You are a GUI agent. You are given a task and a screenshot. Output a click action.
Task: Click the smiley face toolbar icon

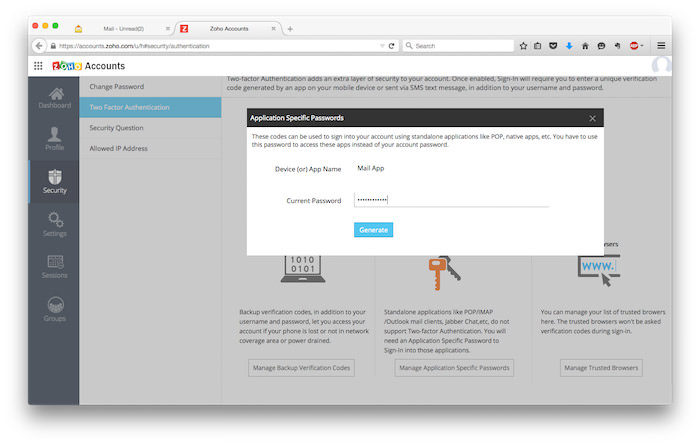click(601, 46)
